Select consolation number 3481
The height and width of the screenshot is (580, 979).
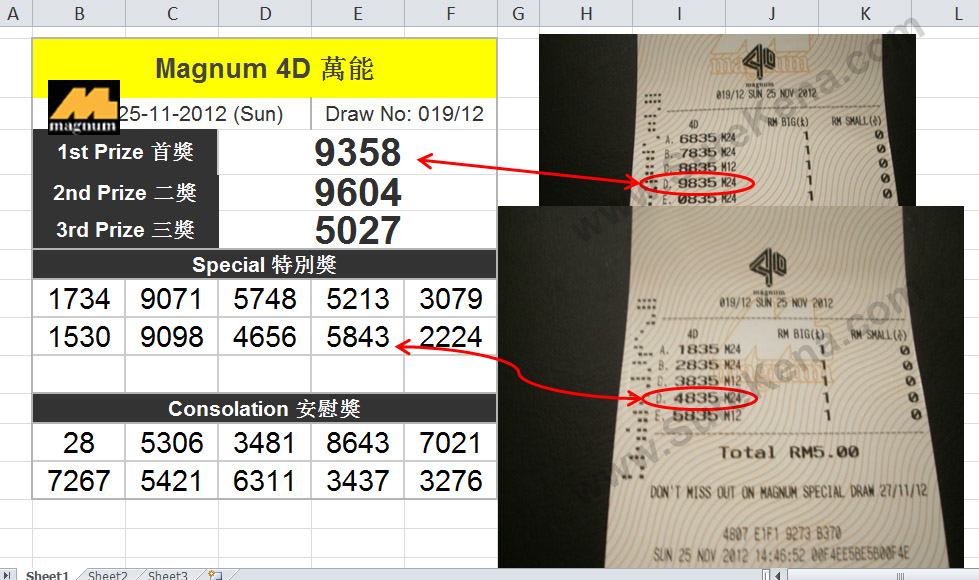[x=265, y=443]
